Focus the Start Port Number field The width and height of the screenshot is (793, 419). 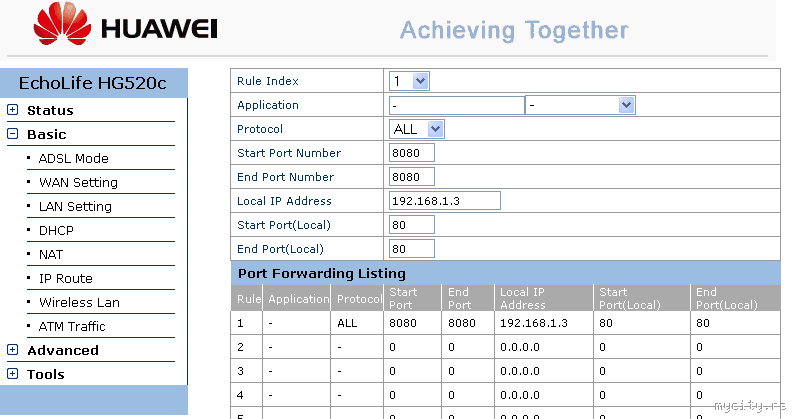coord(412,153)
